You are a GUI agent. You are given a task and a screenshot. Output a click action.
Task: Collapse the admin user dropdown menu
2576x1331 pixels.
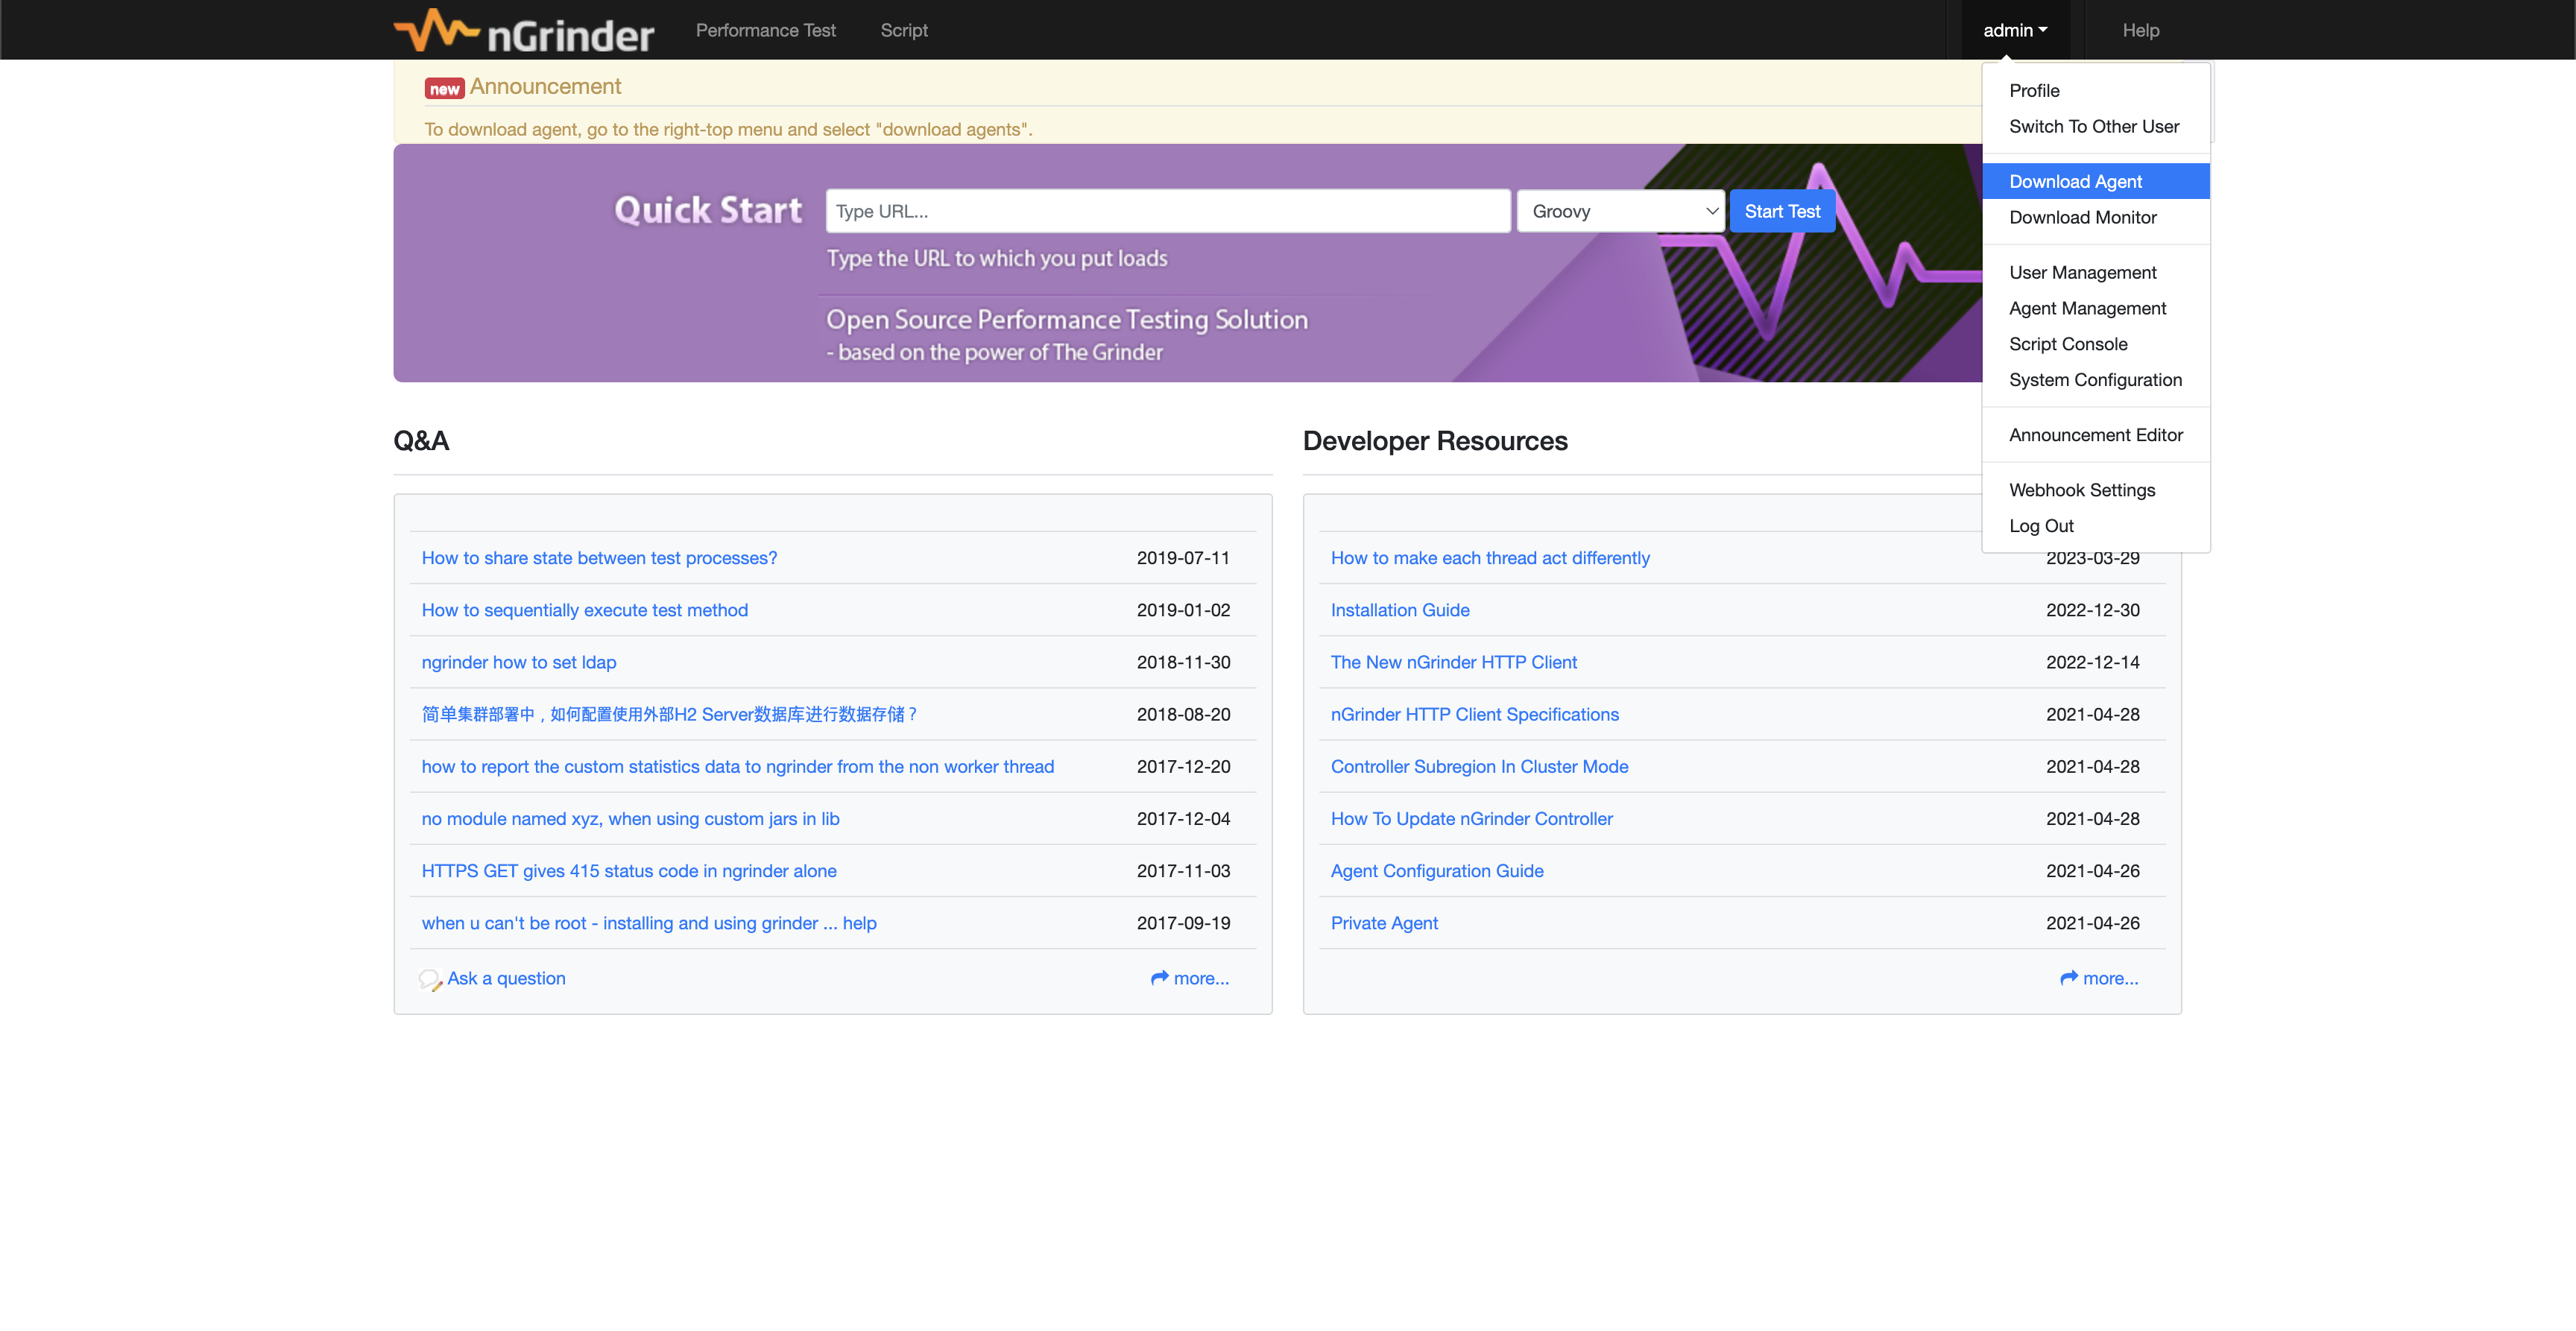click(2014, 30)
